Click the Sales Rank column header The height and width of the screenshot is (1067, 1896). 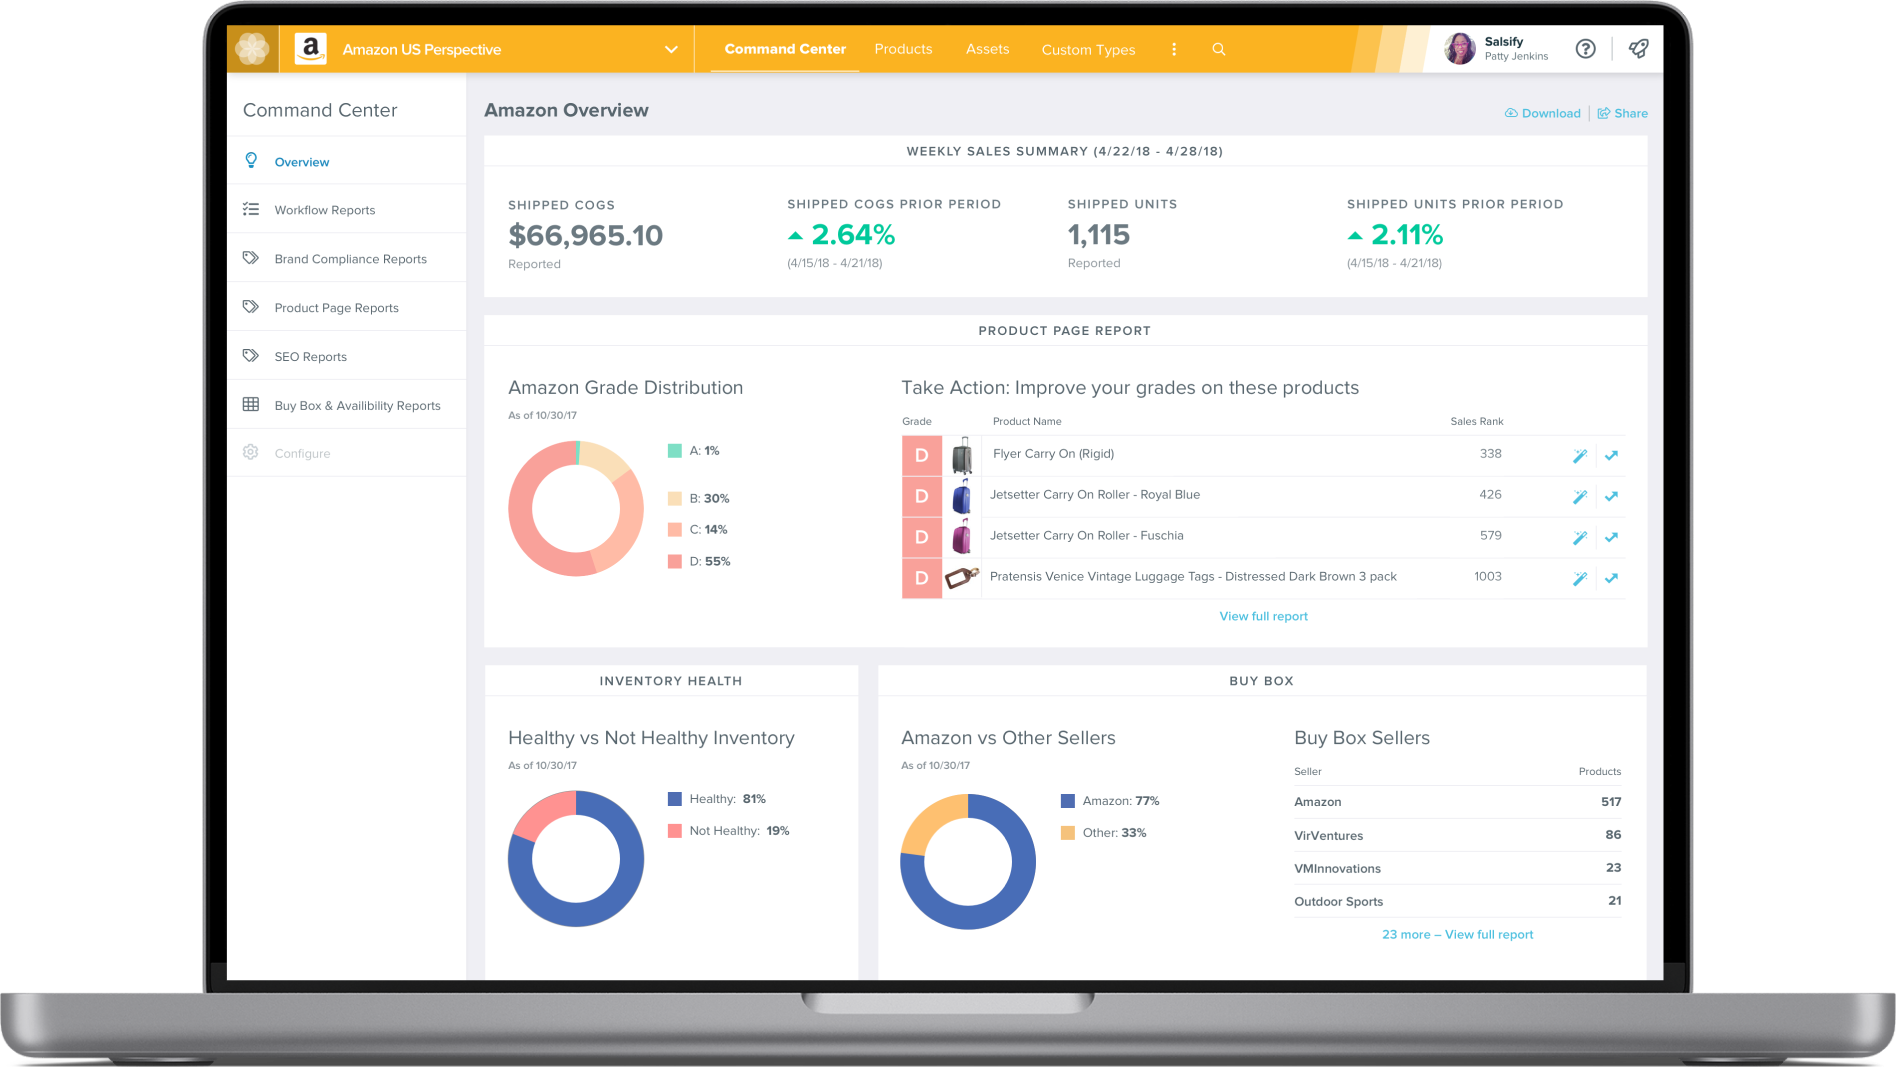click(1476, 421)
